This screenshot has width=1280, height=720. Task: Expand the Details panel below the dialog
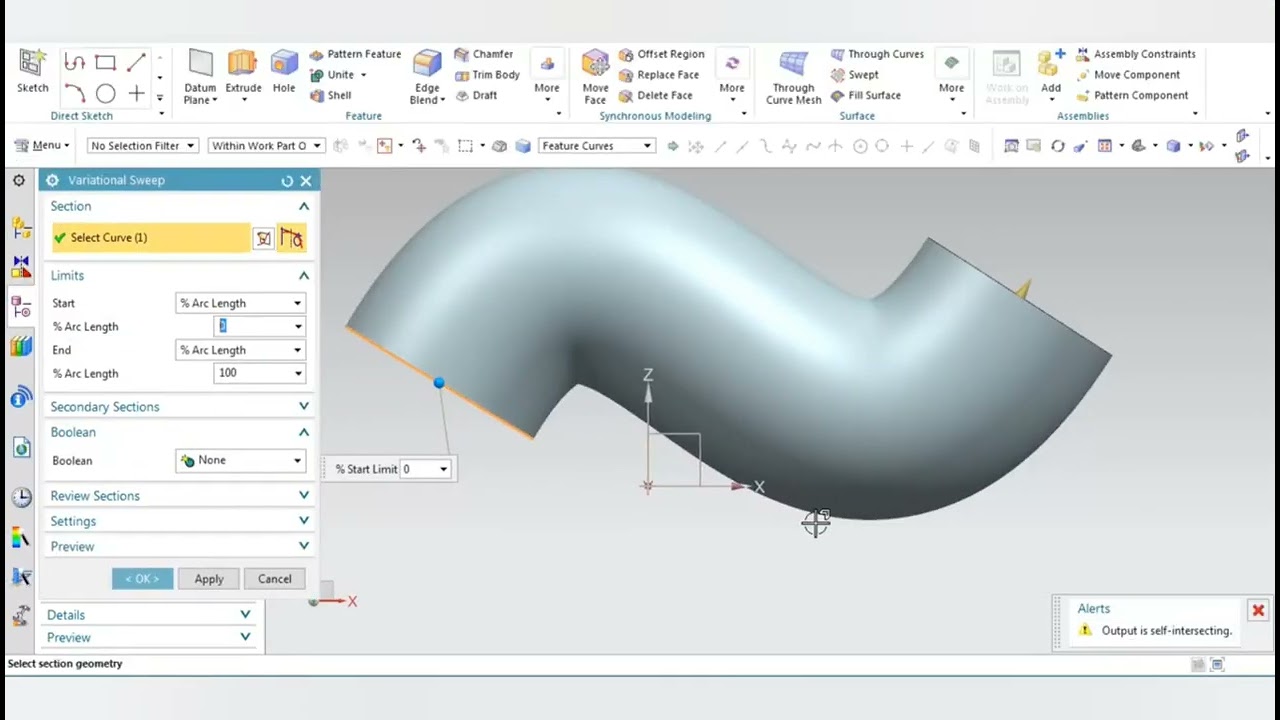[245, 614]
